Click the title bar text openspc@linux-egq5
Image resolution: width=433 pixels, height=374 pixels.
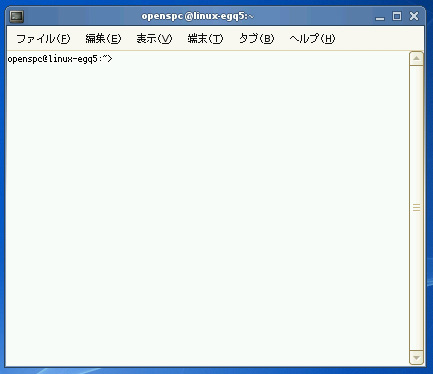(197, 16)
